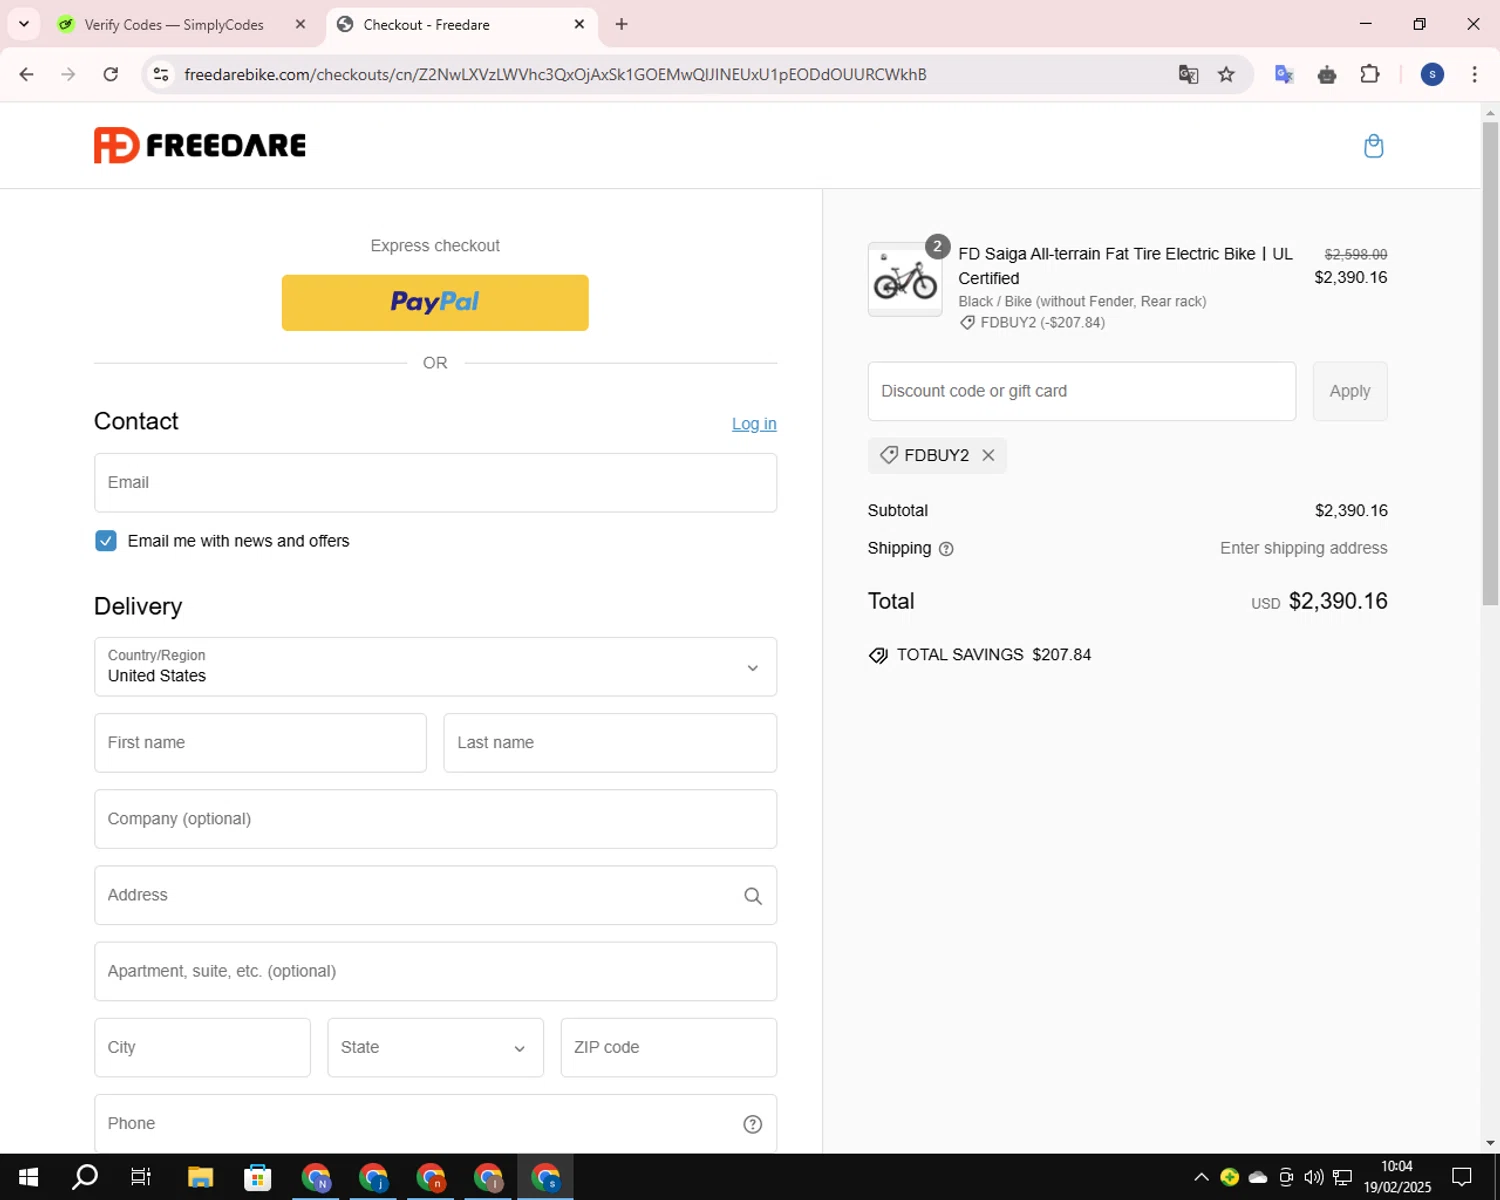Click the ZIP code field

click(x=669, y=1048)
